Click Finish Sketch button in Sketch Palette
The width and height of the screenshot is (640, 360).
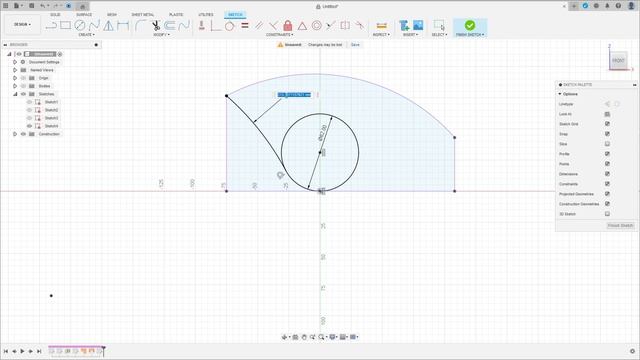(x=620, y=225)
